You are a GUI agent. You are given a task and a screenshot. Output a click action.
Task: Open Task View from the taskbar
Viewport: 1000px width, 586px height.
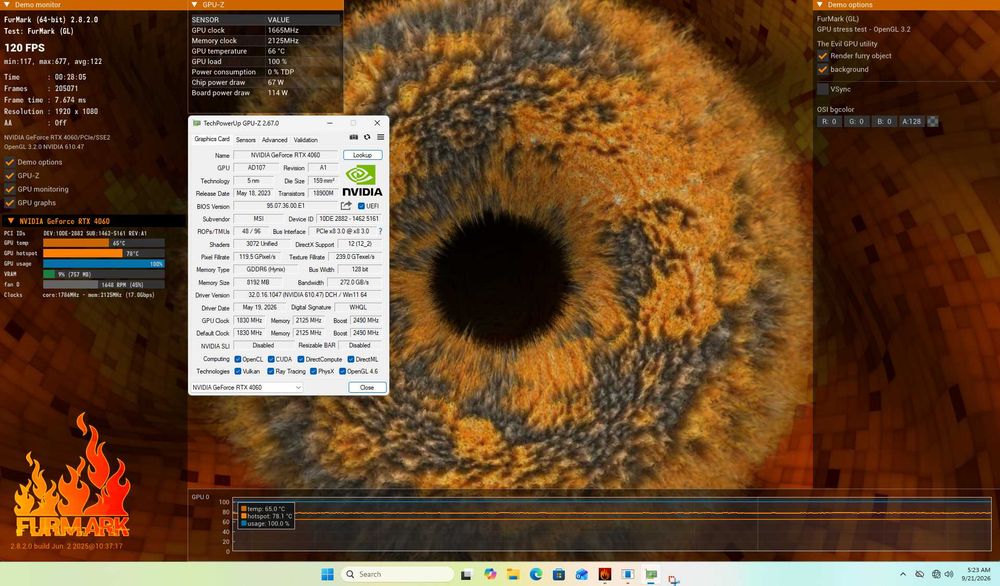[466, 574]
